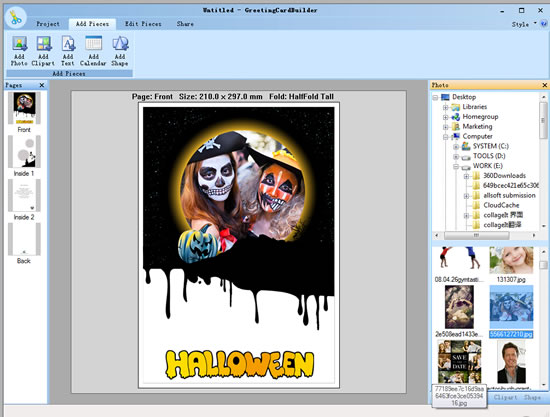
Task: Click the Add Clipart icon
Action: point(43,51)
